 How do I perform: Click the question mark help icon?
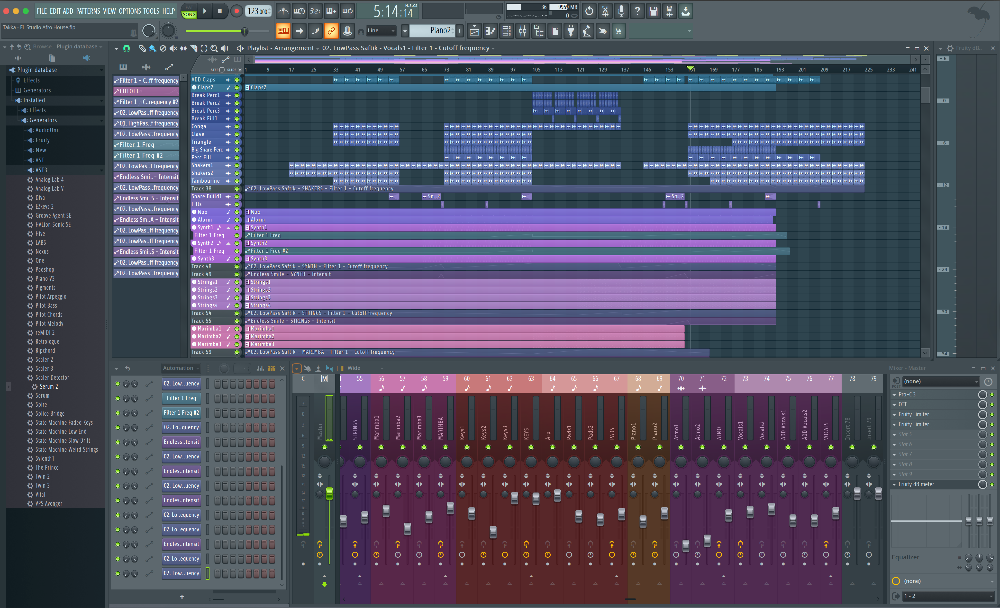[x=637, y=11]
